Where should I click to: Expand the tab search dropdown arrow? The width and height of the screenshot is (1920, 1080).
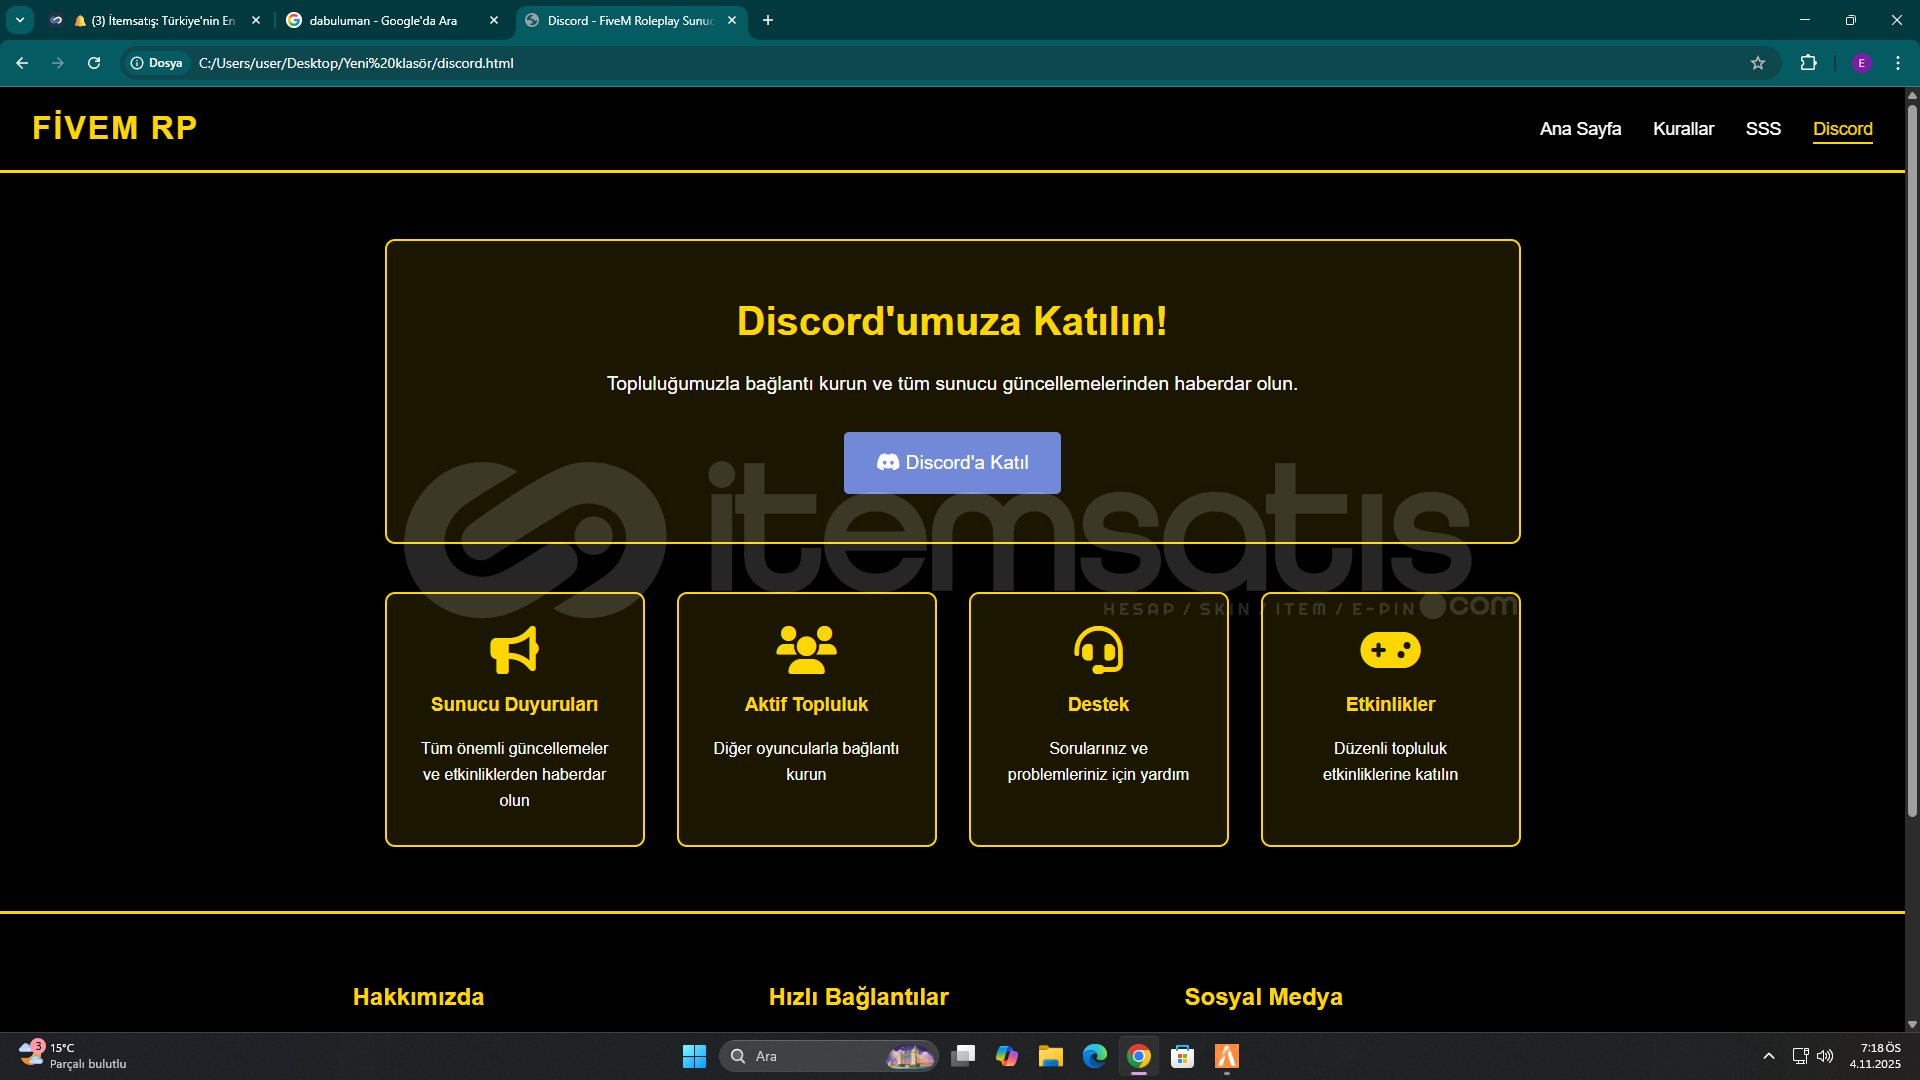[x=20, y=20]
